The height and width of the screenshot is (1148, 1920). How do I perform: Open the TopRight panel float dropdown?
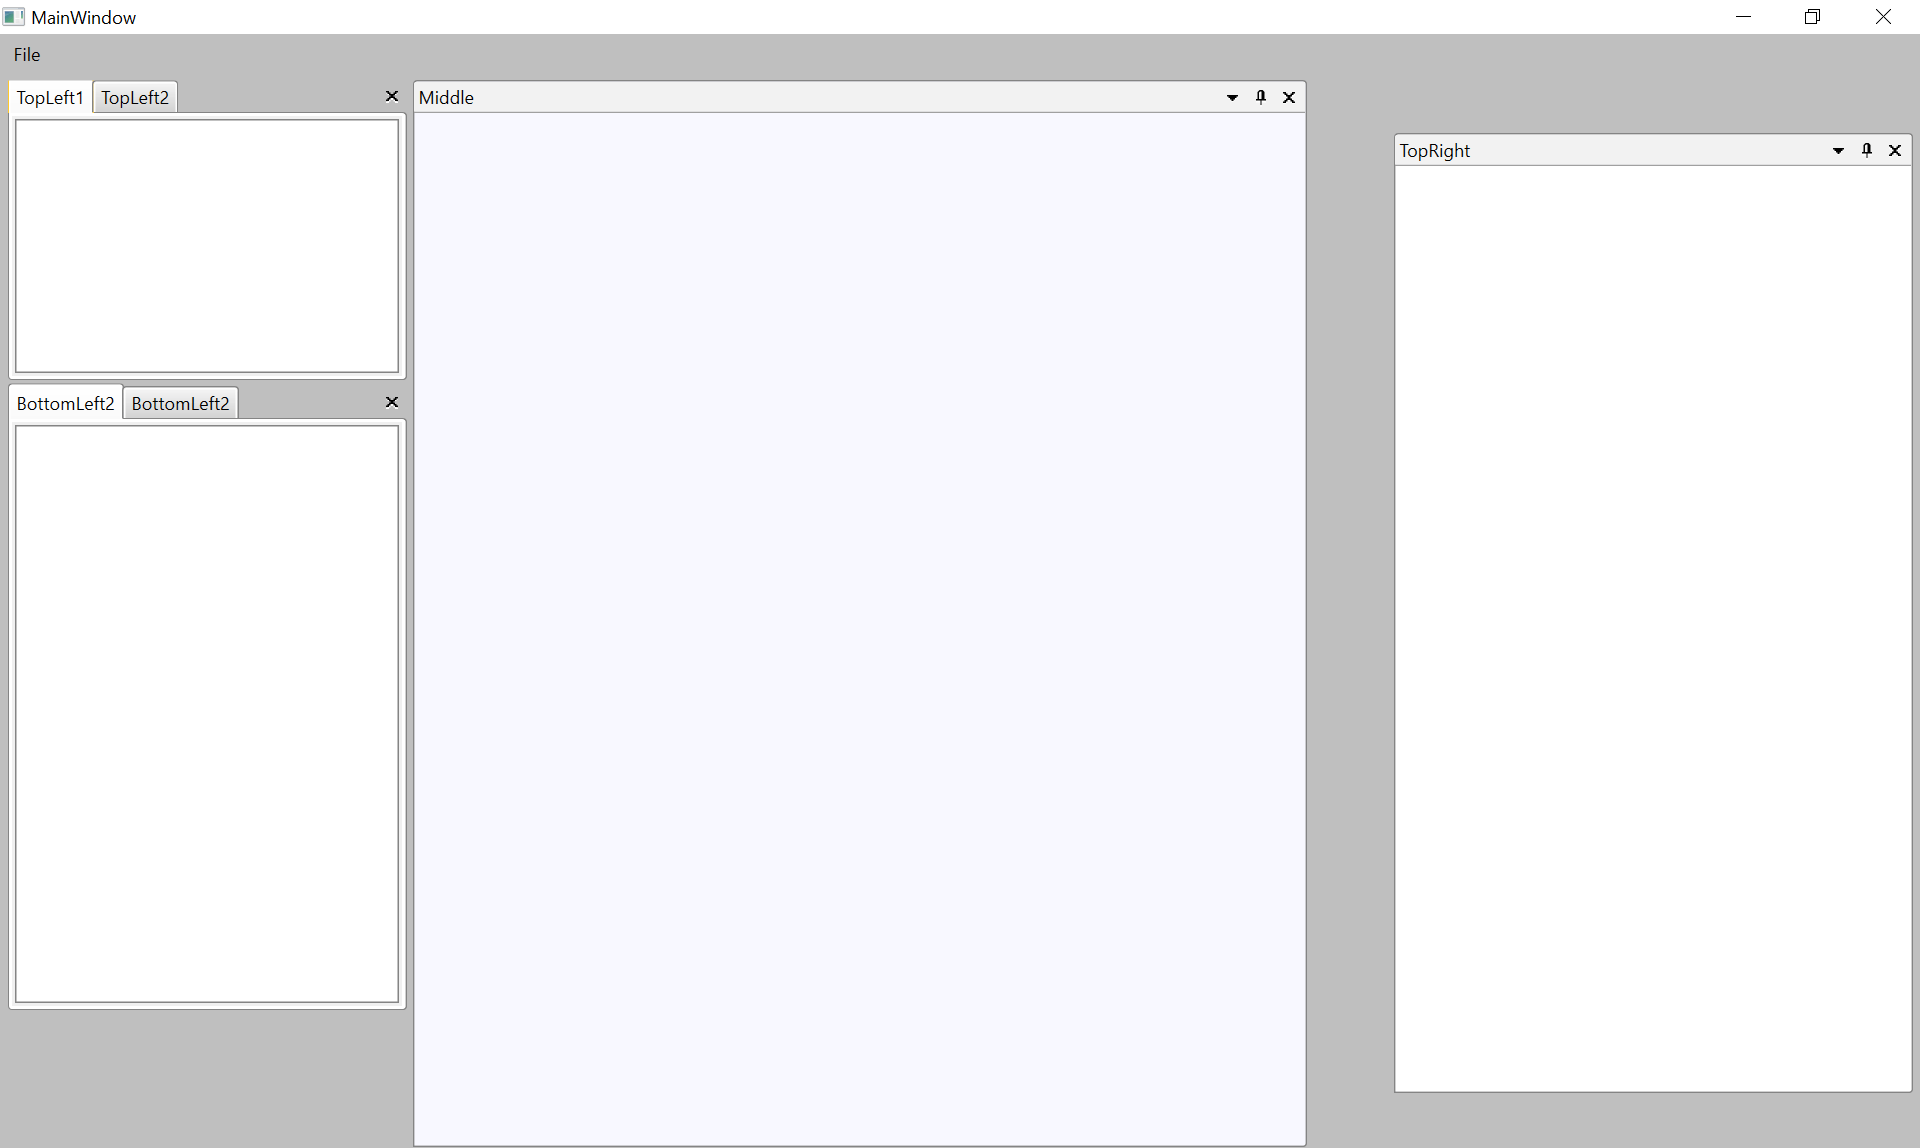1839,150
